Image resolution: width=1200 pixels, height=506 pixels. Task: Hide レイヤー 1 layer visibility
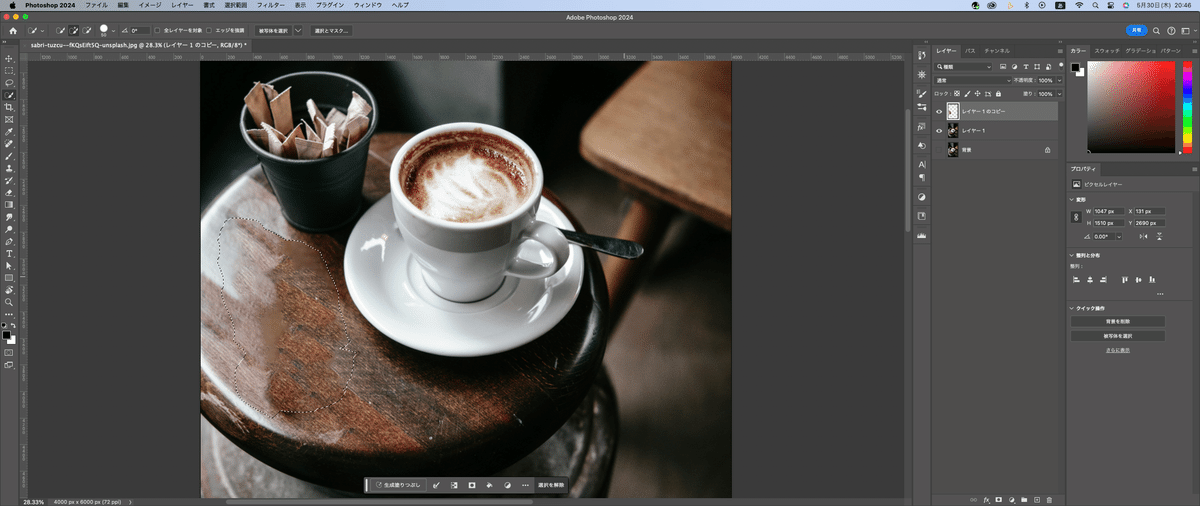pos(939,131)
